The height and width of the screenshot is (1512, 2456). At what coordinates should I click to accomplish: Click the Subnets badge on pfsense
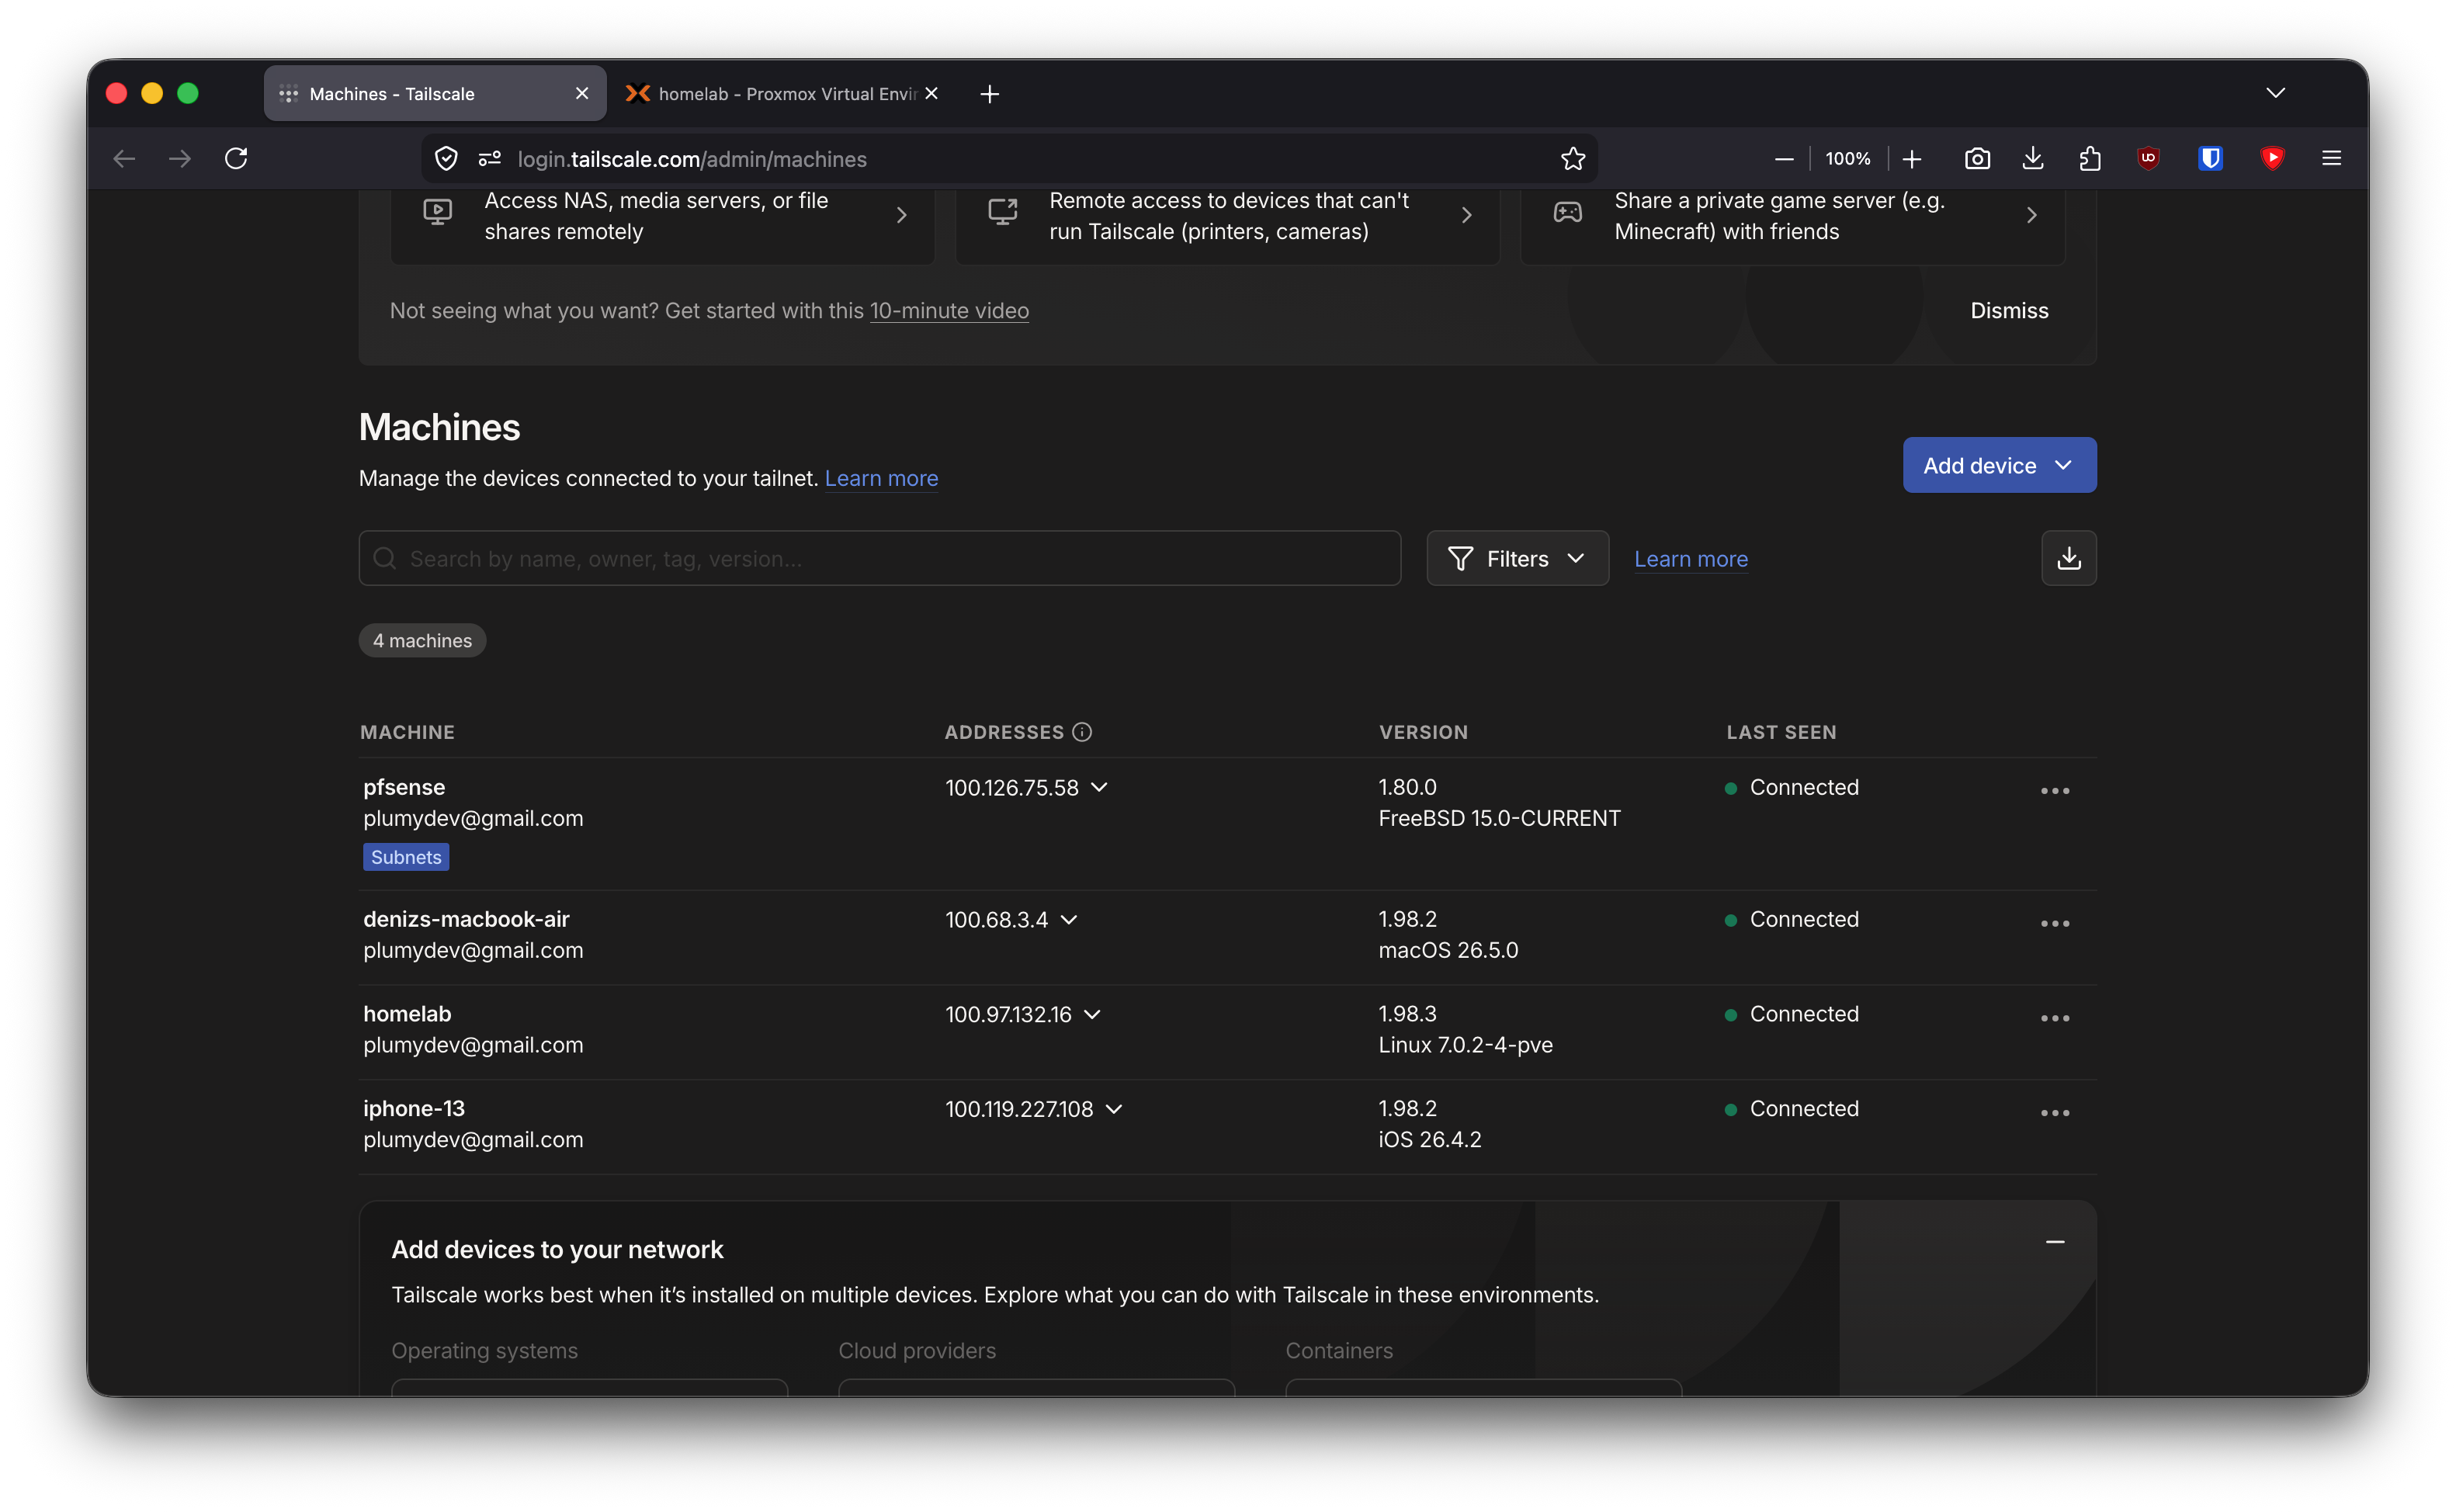[x=406, y=857]
